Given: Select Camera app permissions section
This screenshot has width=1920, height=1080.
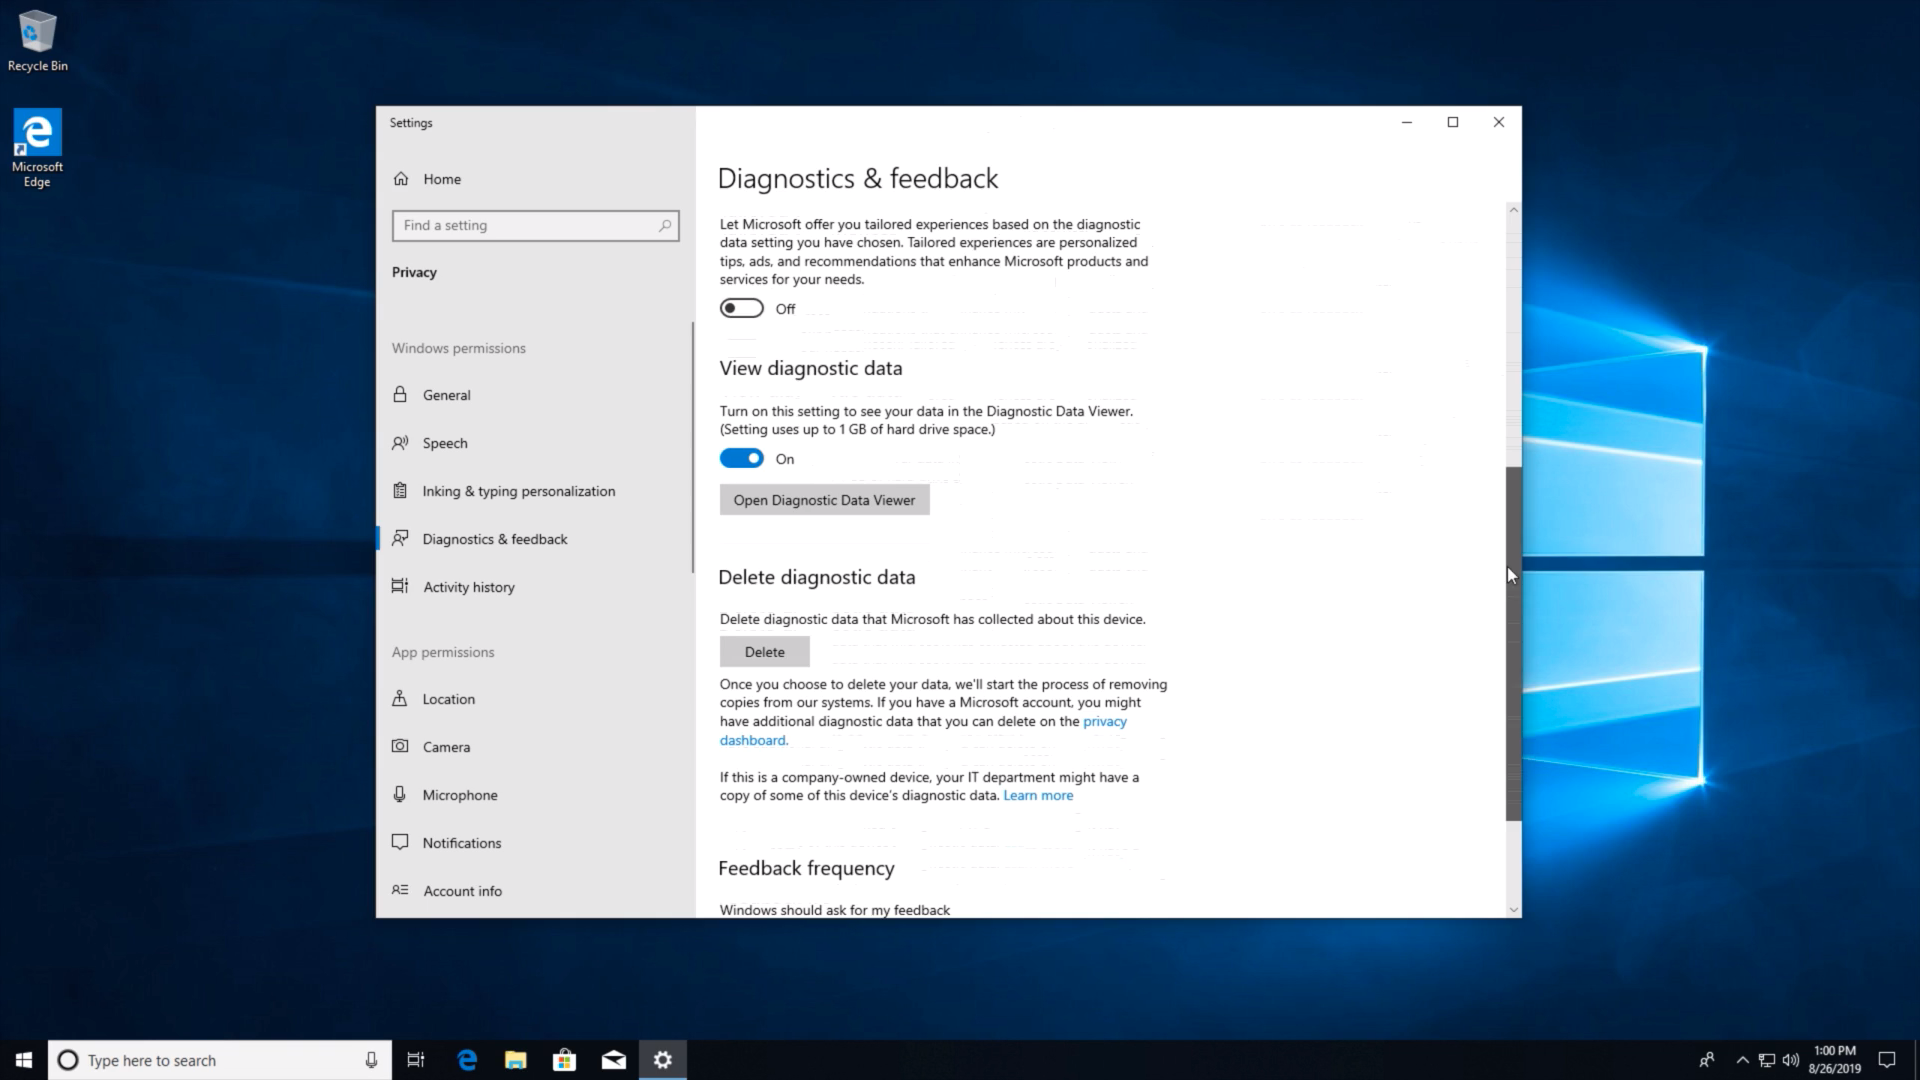Looking at the screenshot, I should pos(446,746).
